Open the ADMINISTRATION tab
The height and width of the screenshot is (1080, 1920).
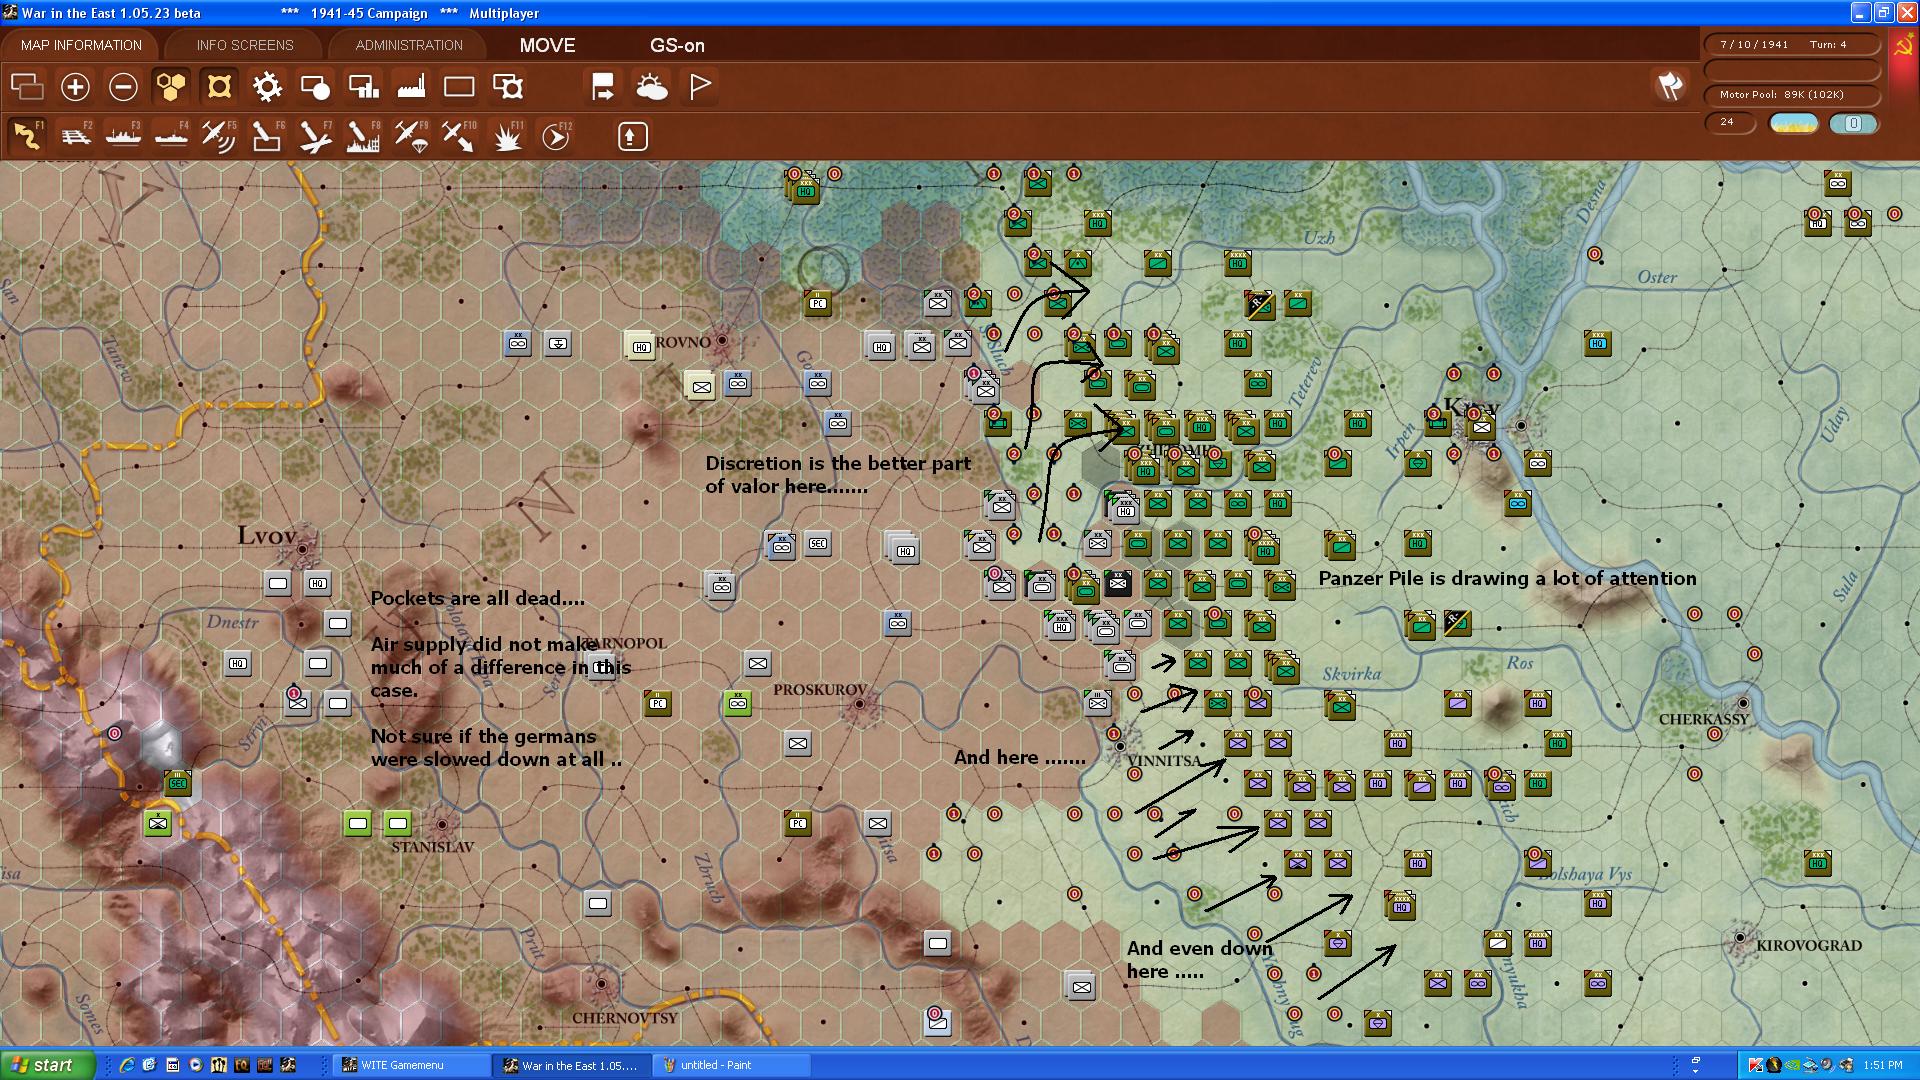[x=409, y=45]
